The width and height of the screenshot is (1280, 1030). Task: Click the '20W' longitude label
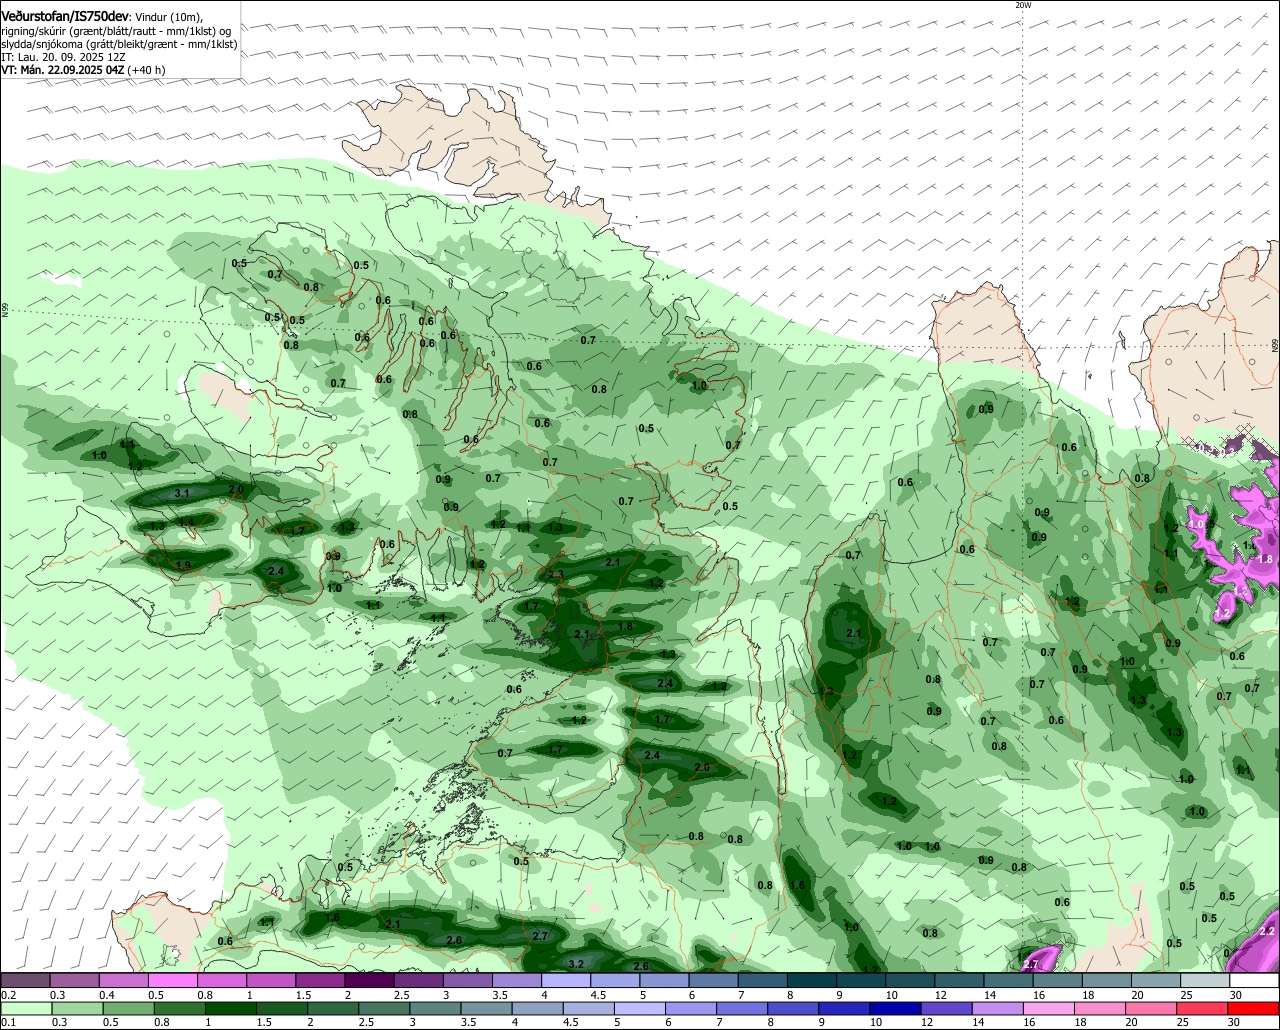pyautogui.click(x=1023, y=5)
